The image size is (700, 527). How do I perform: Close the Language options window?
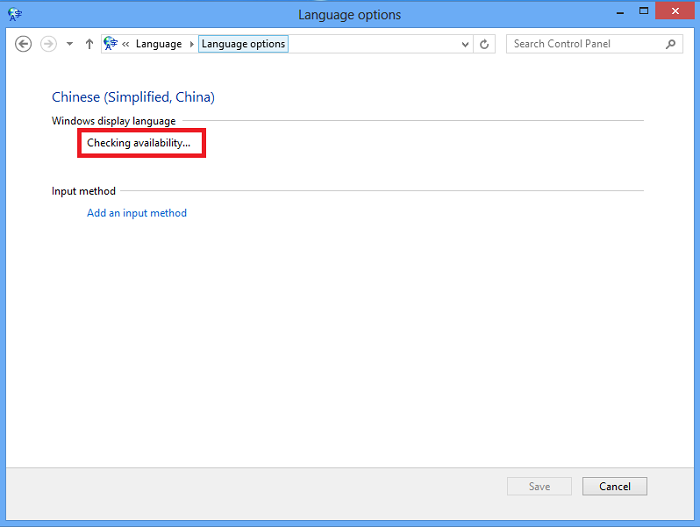click(x=675, y=11)
